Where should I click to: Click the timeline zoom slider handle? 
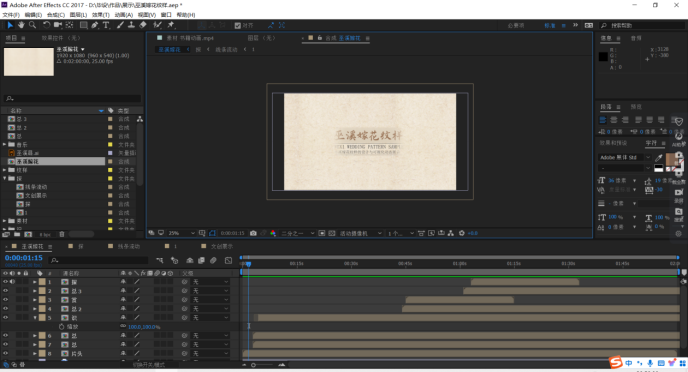tap(253, 365)
